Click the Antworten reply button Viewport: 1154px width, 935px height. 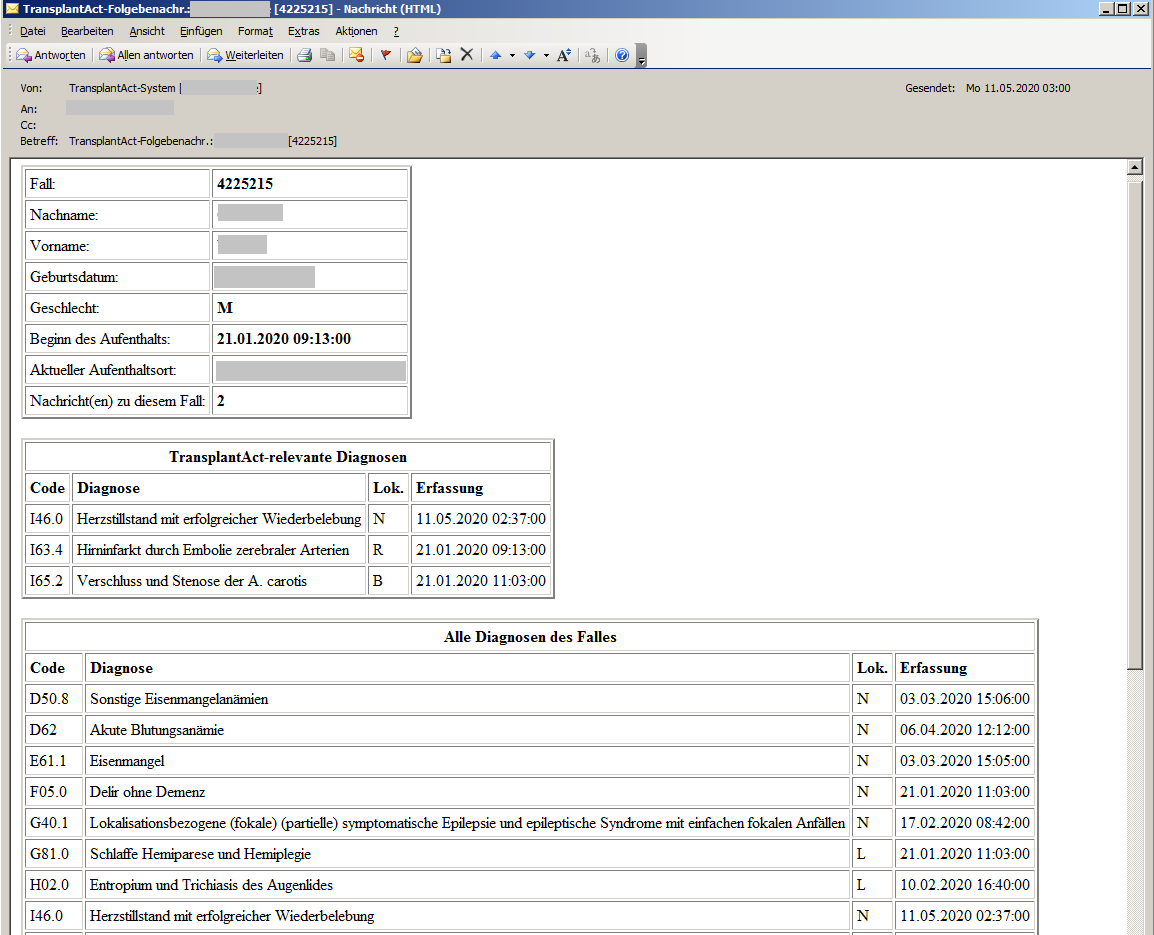51,55
